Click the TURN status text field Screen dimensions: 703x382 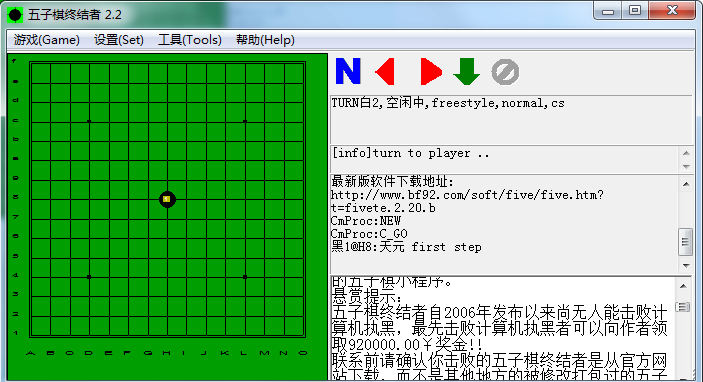511,119
